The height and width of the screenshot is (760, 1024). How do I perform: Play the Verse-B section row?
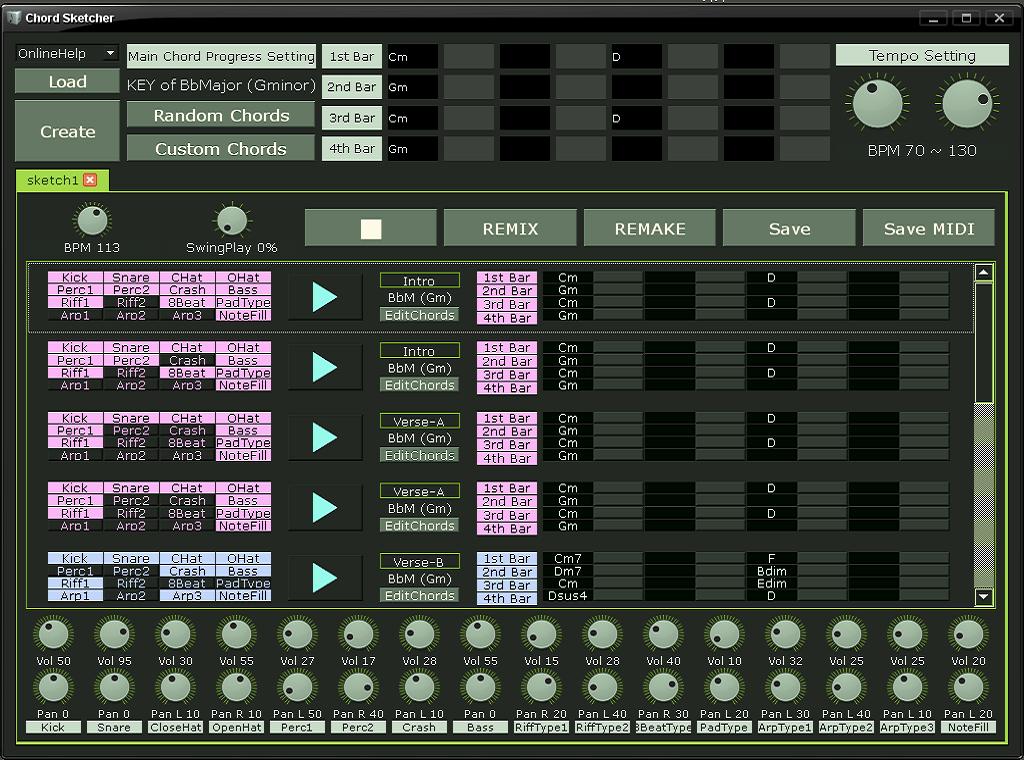[325, 578]
